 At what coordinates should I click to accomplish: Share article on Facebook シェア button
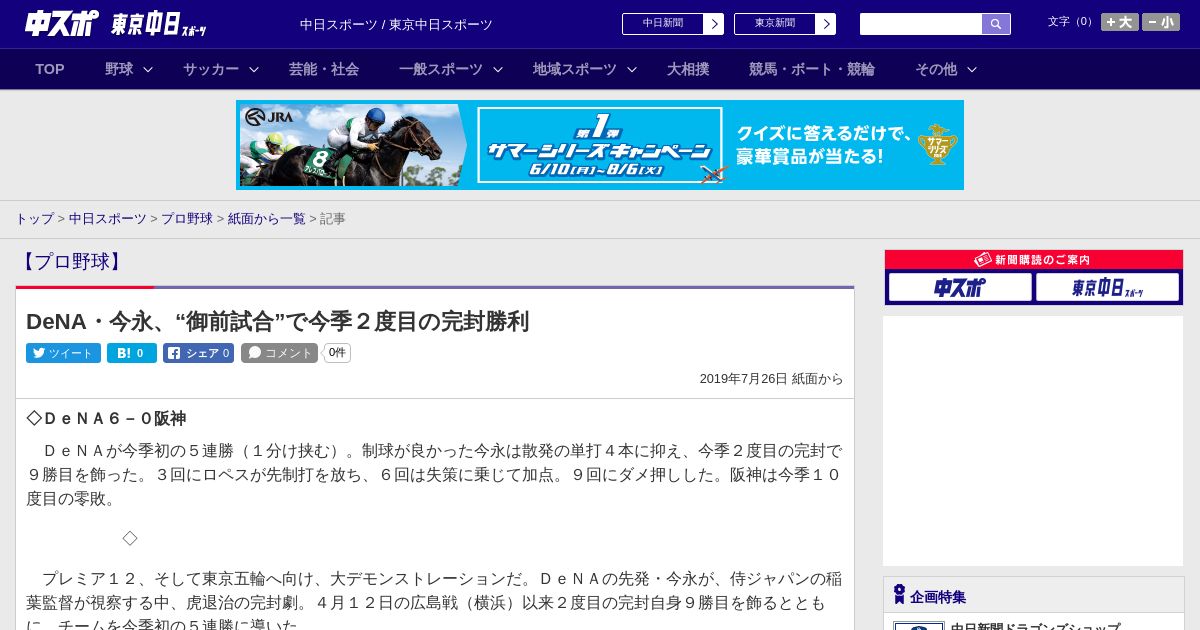pos(198,353)
